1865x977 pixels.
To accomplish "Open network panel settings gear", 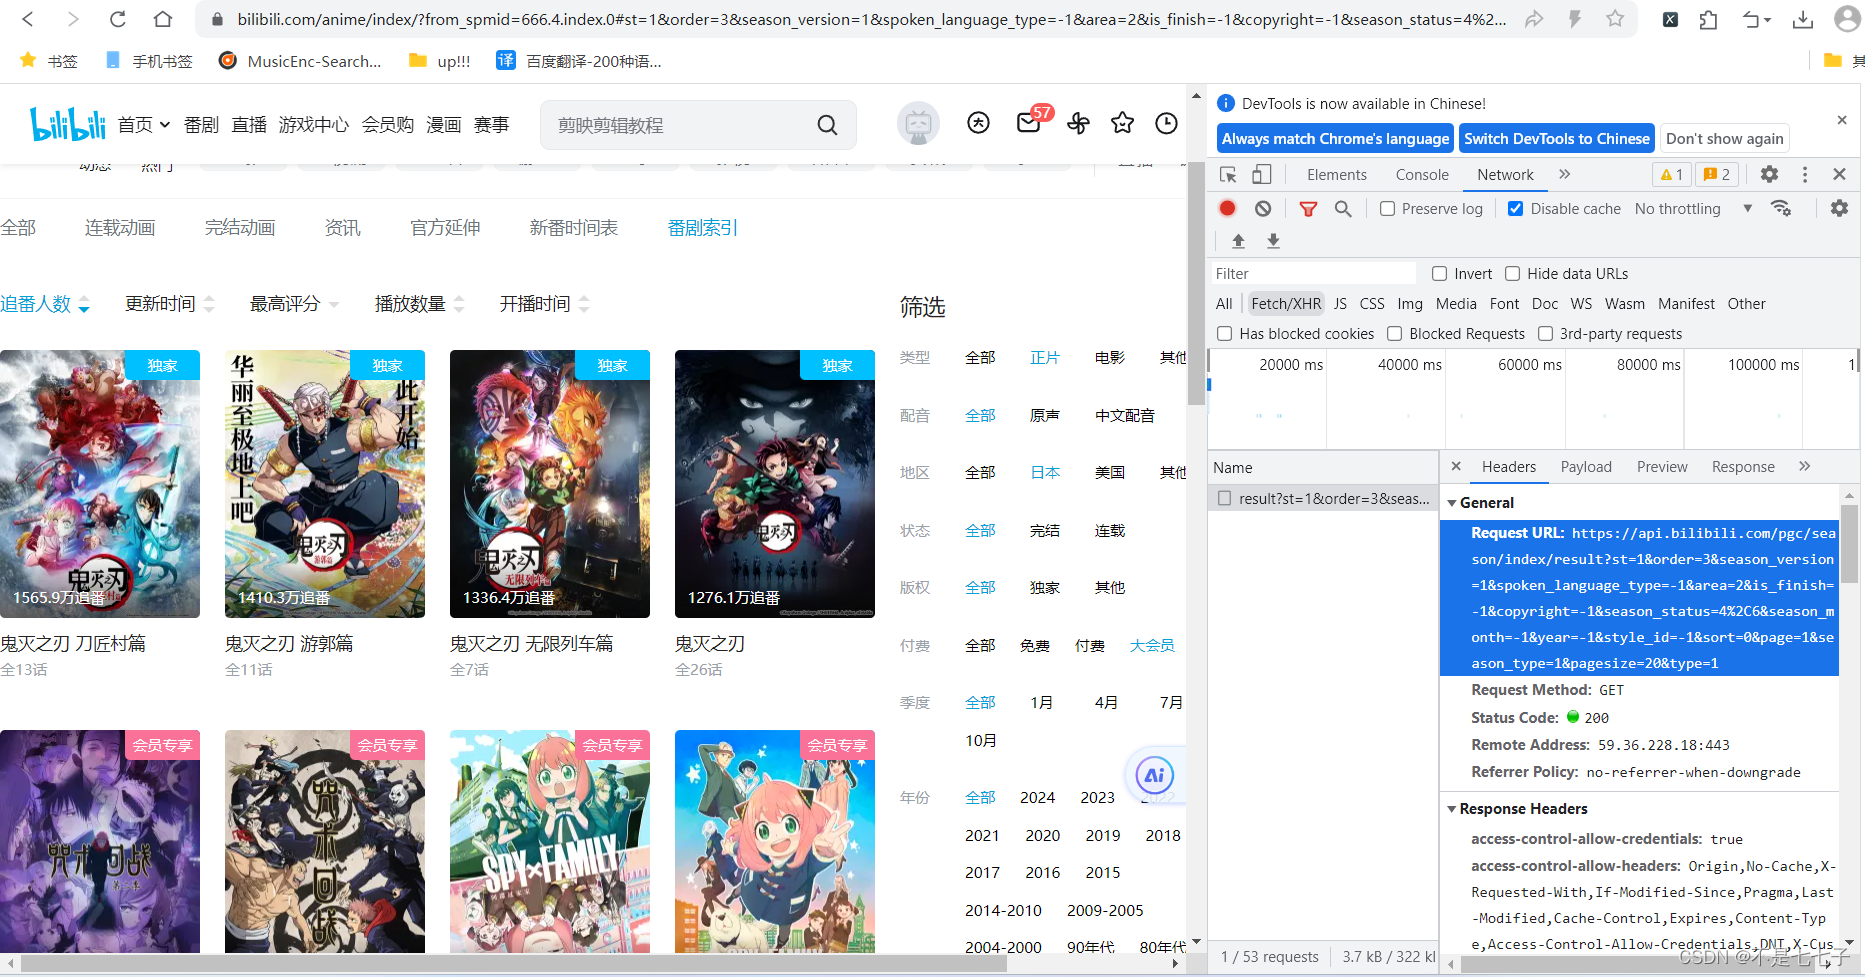I will (x=1839, y=208).
